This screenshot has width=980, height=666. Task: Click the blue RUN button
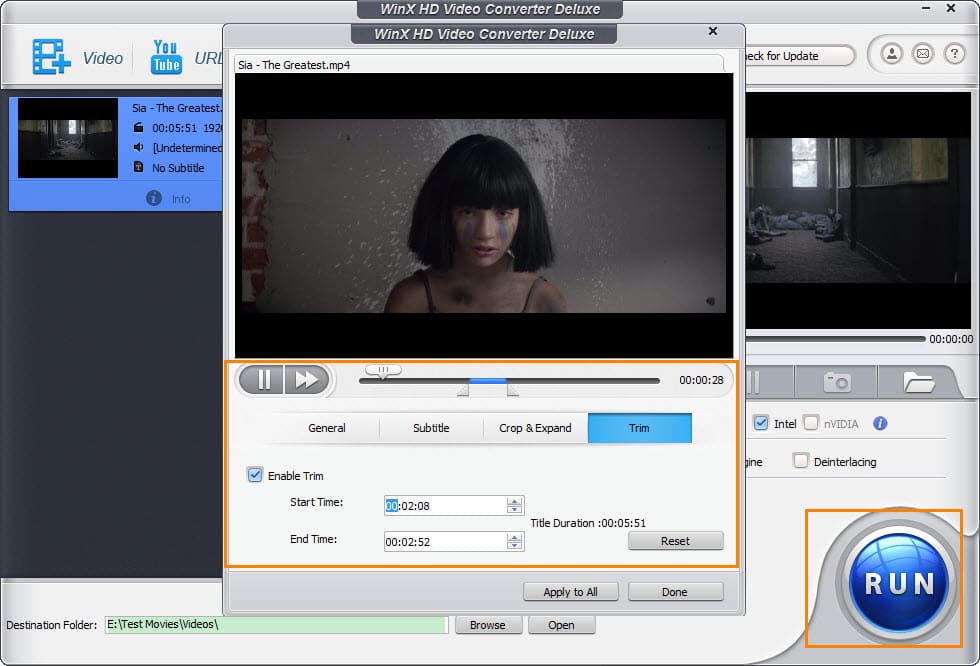[x=899, y=584]
